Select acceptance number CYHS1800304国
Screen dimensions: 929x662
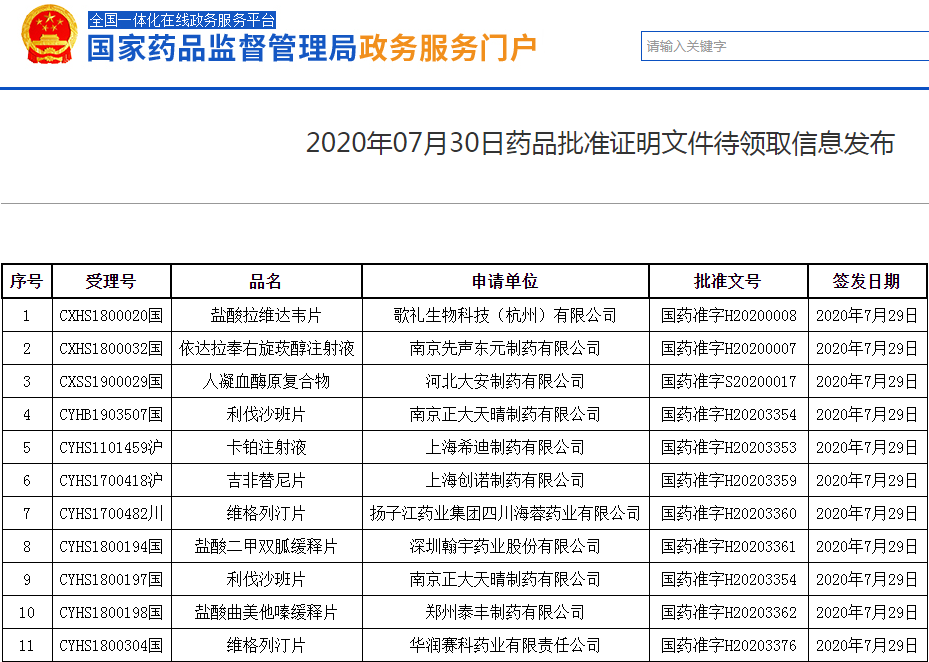111,645
